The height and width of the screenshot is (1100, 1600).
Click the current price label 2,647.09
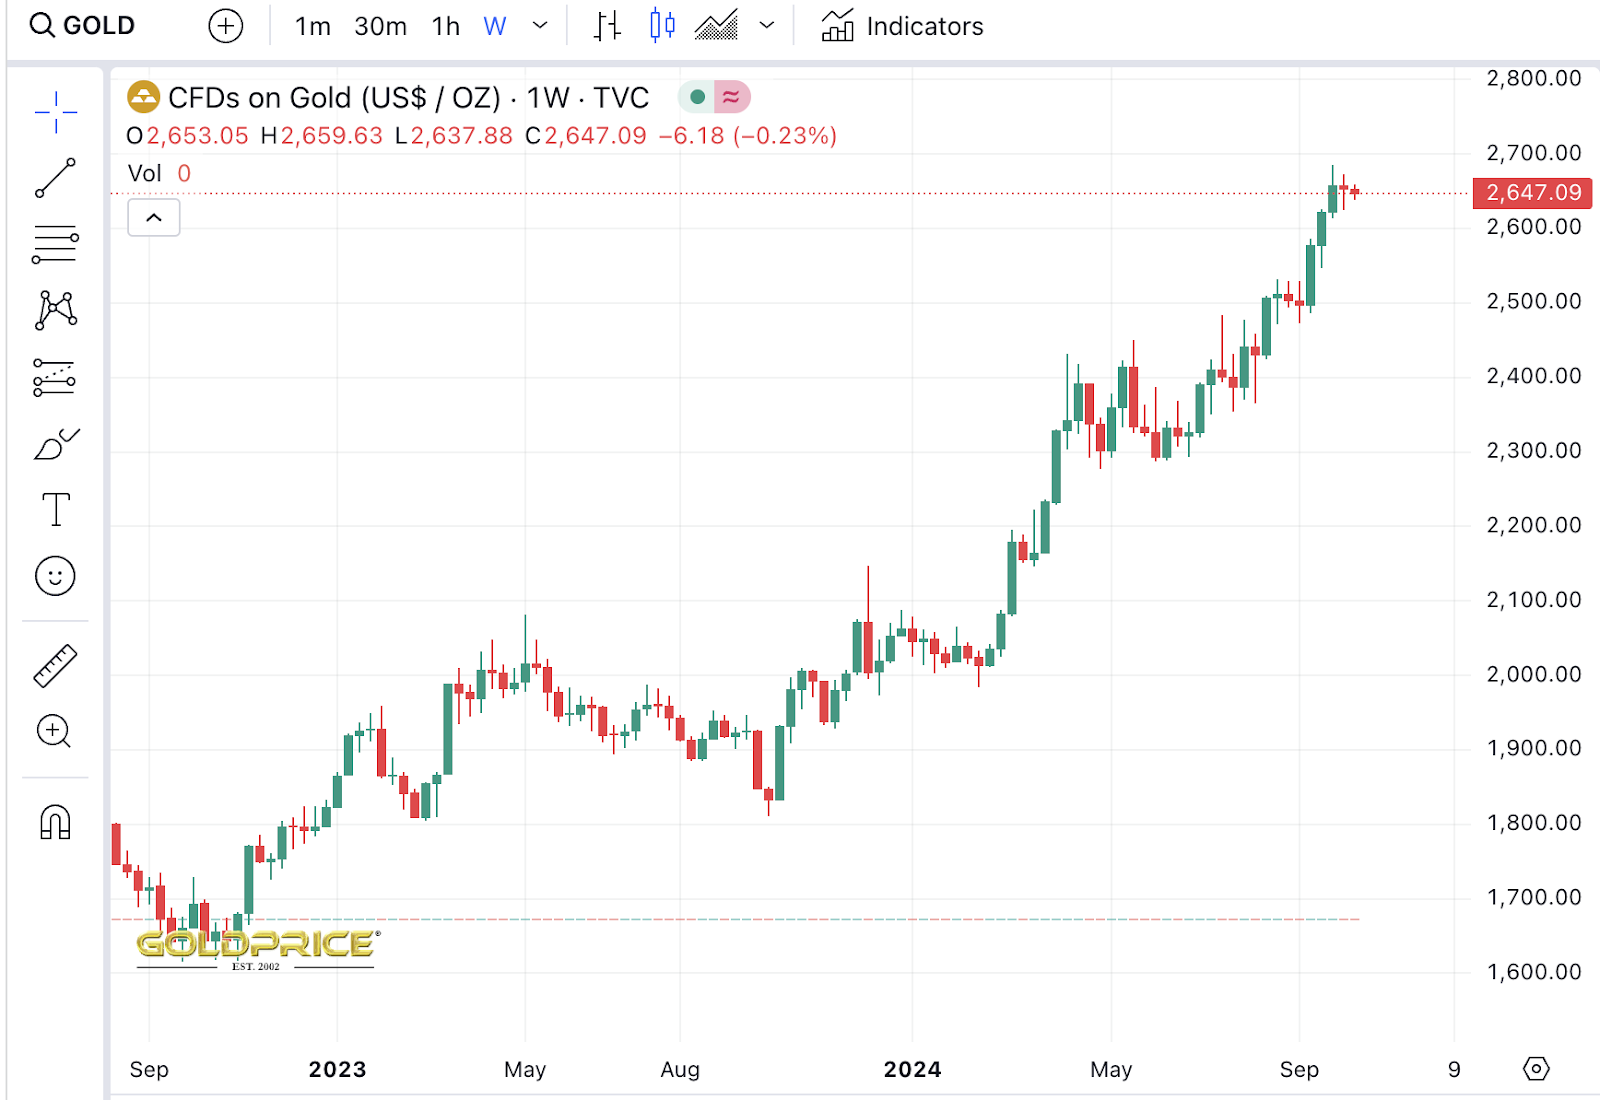tap(1533, 192)
